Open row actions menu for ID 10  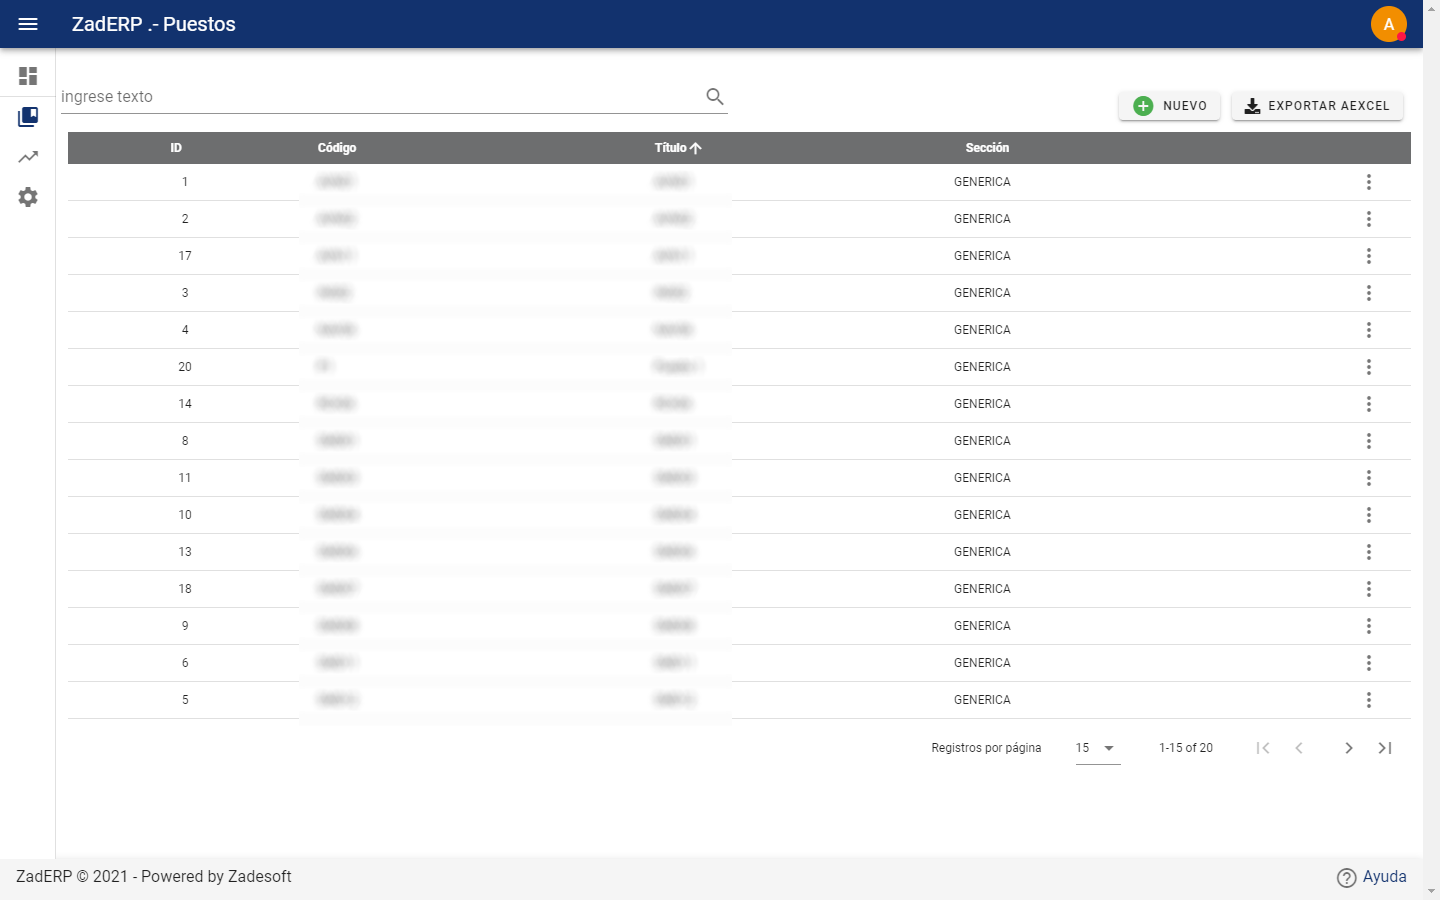[x=1369, y=515]
